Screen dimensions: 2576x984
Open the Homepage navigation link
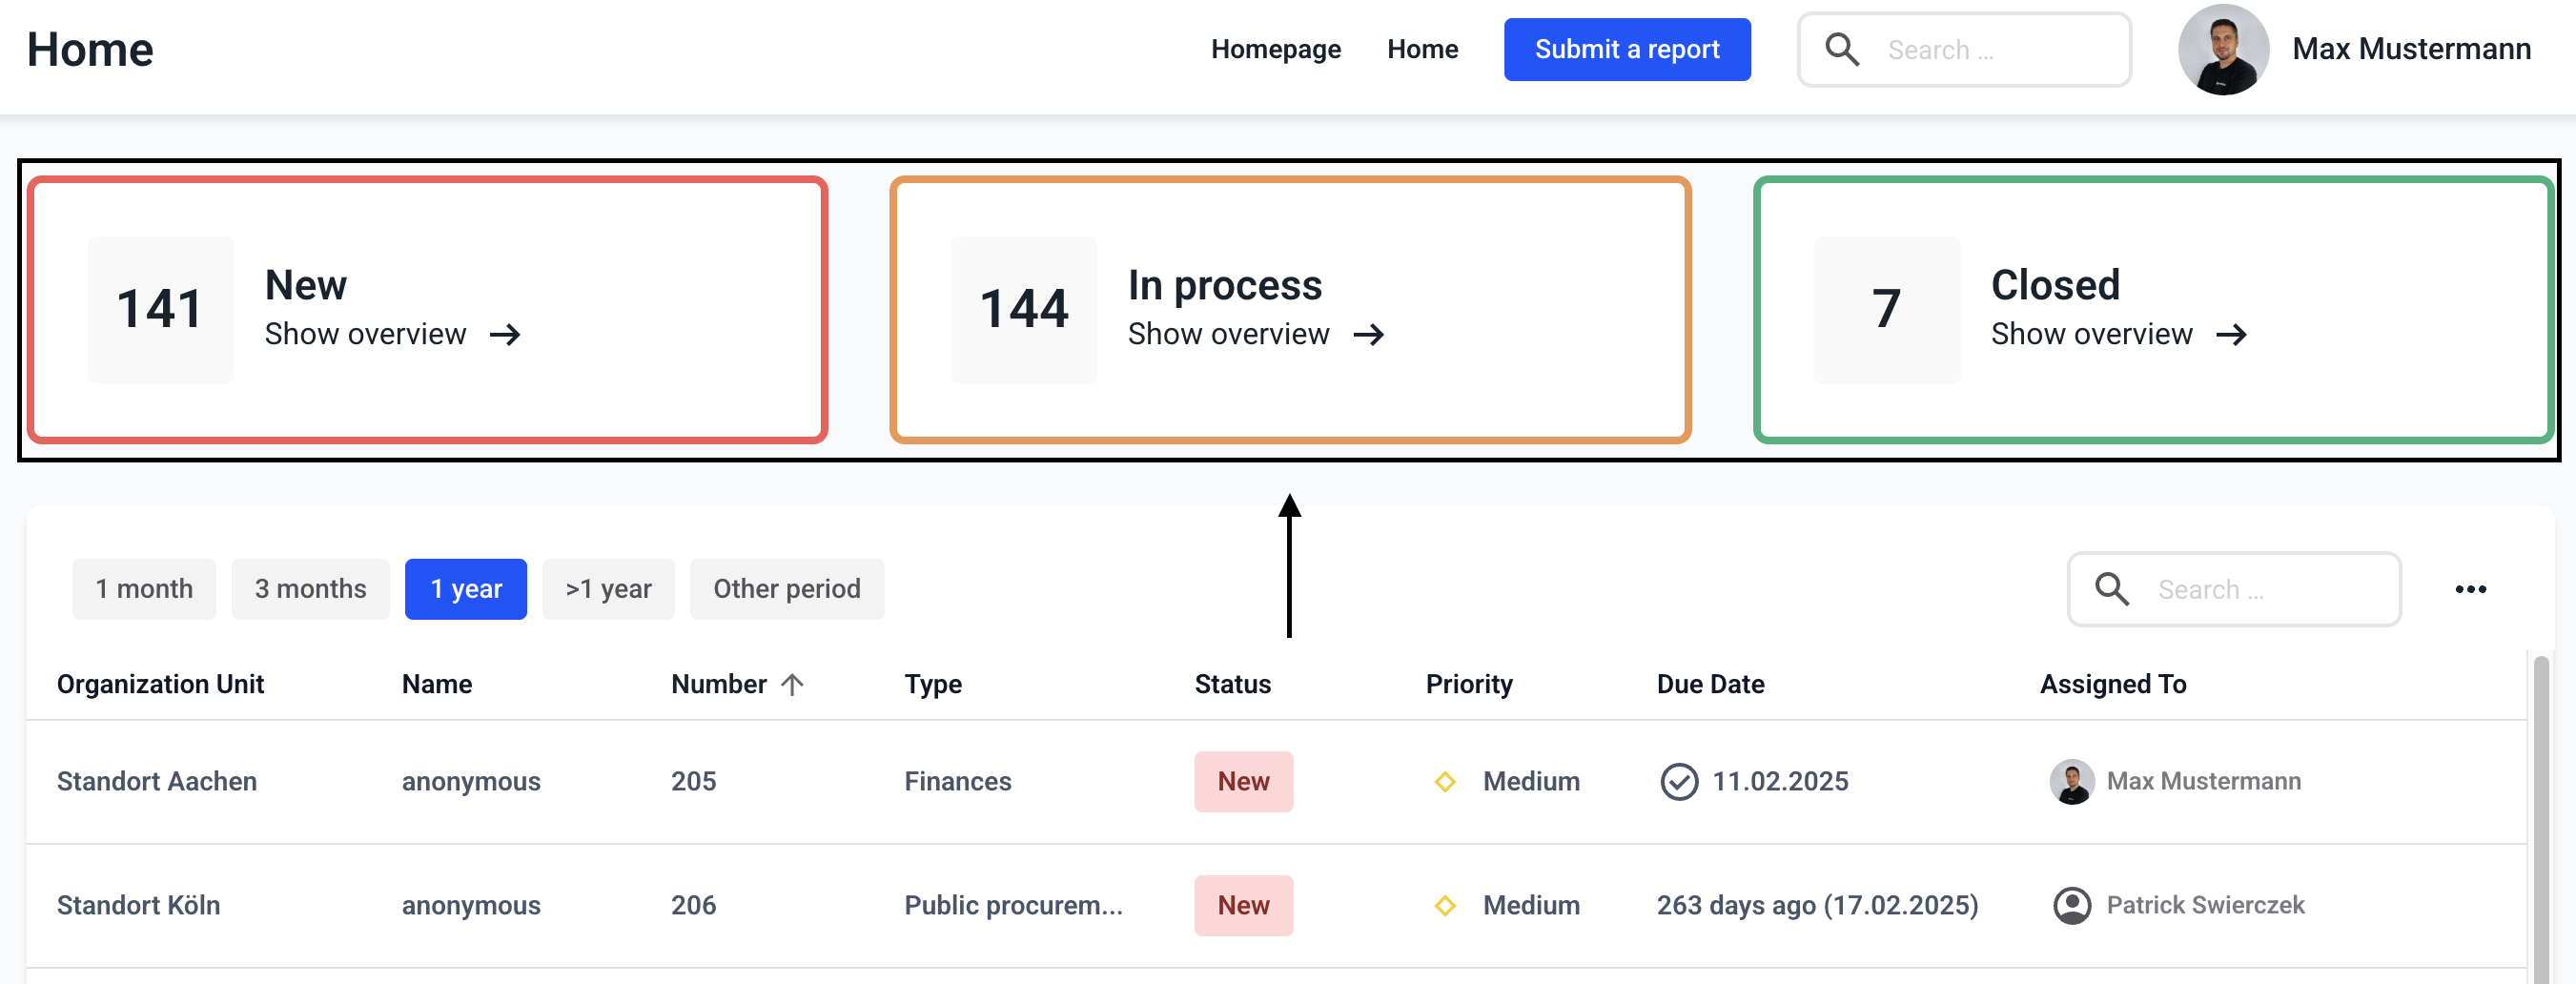(x=1275, y=49)
